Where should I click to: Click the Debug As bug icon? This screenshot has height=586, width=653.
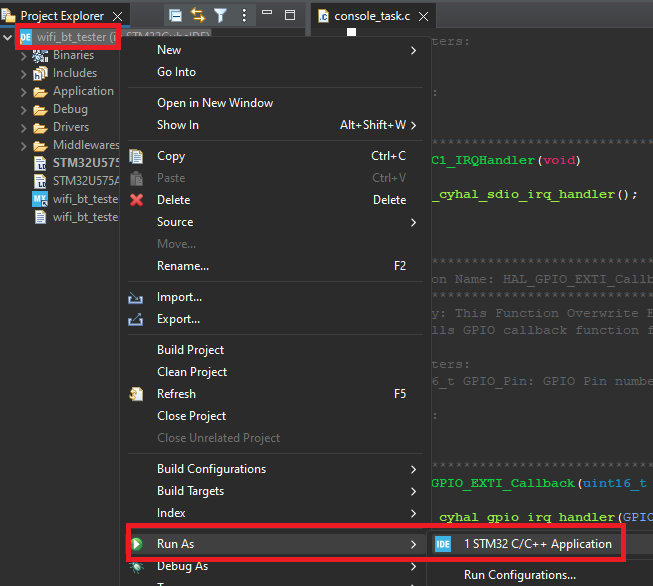coord(136,567)
